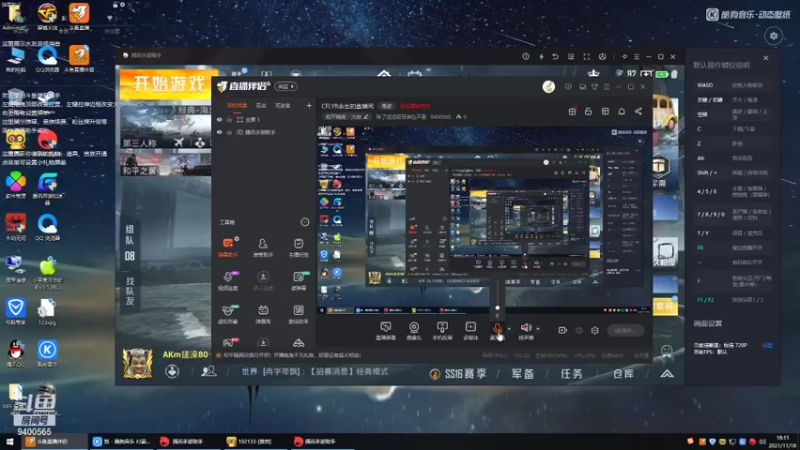Viewport: 800px width, 450px height.
Task: Open toolbox more options circle icon
Action: tap(305, 222)
